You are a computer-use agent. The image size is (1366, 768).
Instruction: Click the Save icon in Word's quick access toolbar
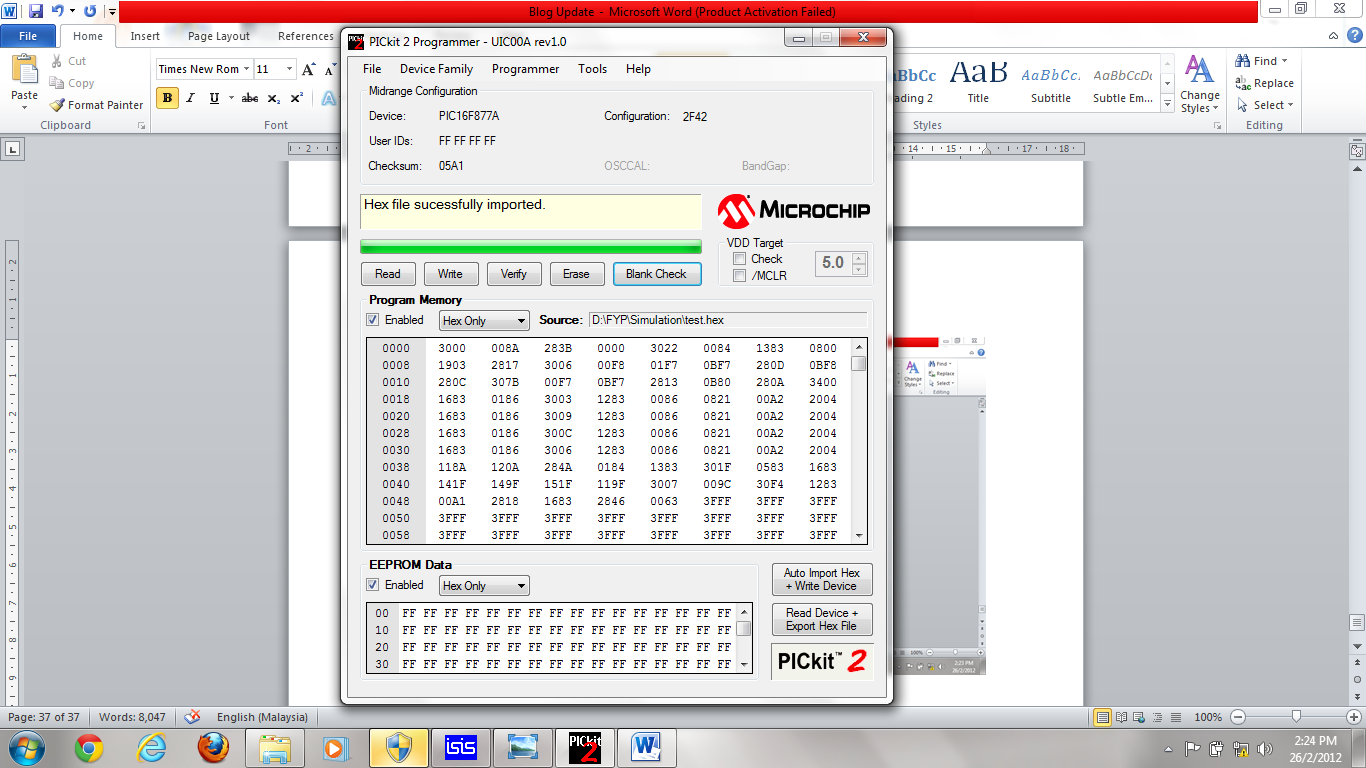[36, 11]
